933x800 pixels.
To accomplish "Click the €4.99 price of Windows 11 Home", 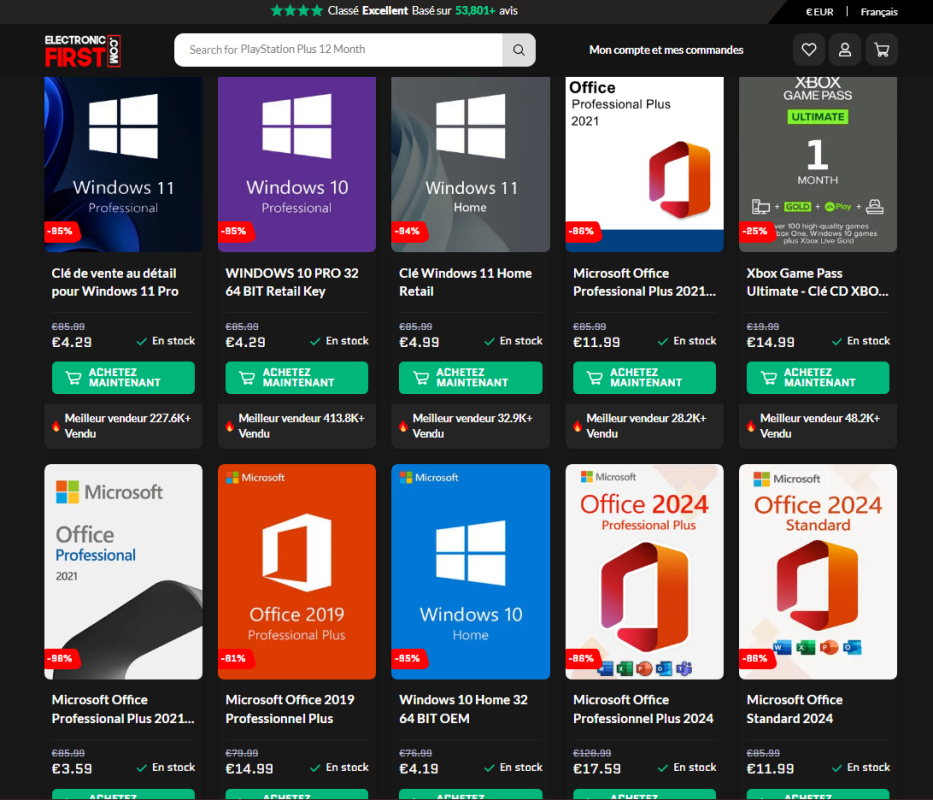I will (419, 342).
